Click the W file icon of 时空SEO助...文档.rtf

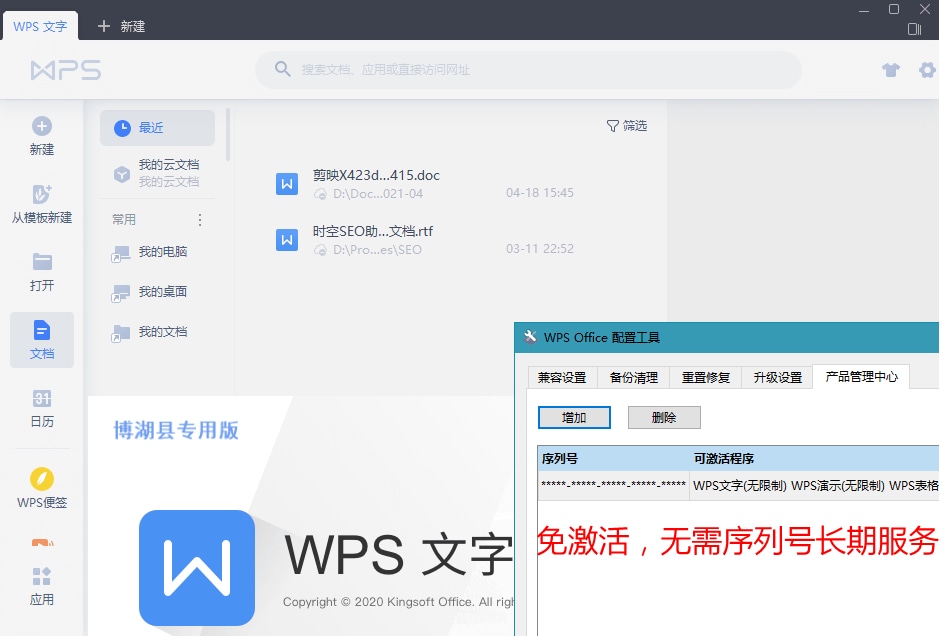[287, 240]
